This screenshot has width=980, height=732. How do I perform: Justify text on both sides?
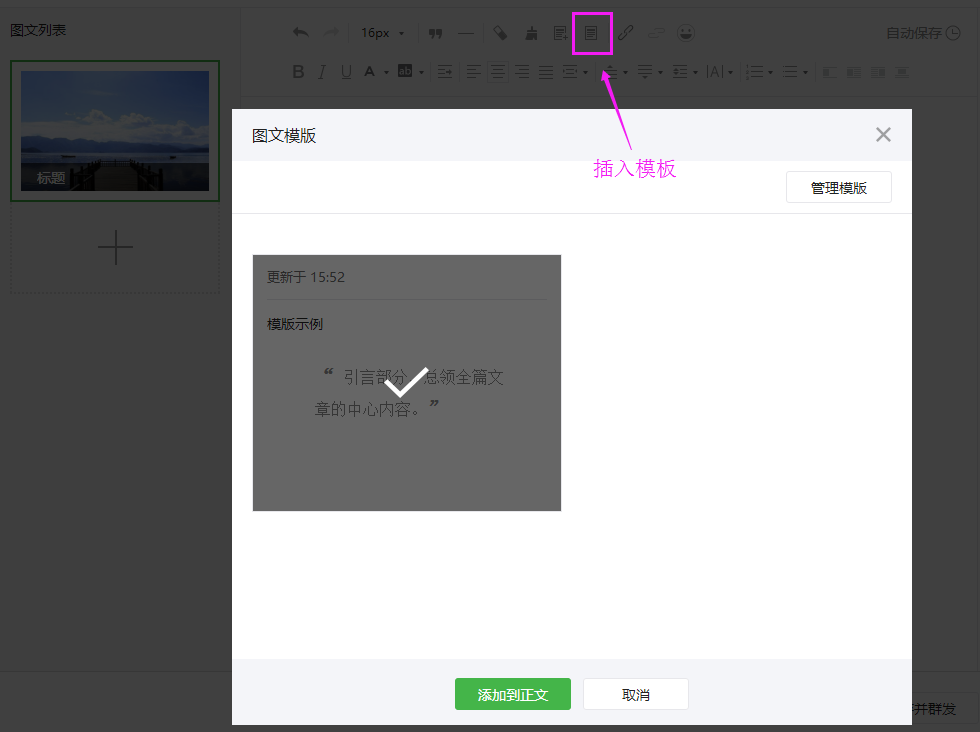point(546,72)
